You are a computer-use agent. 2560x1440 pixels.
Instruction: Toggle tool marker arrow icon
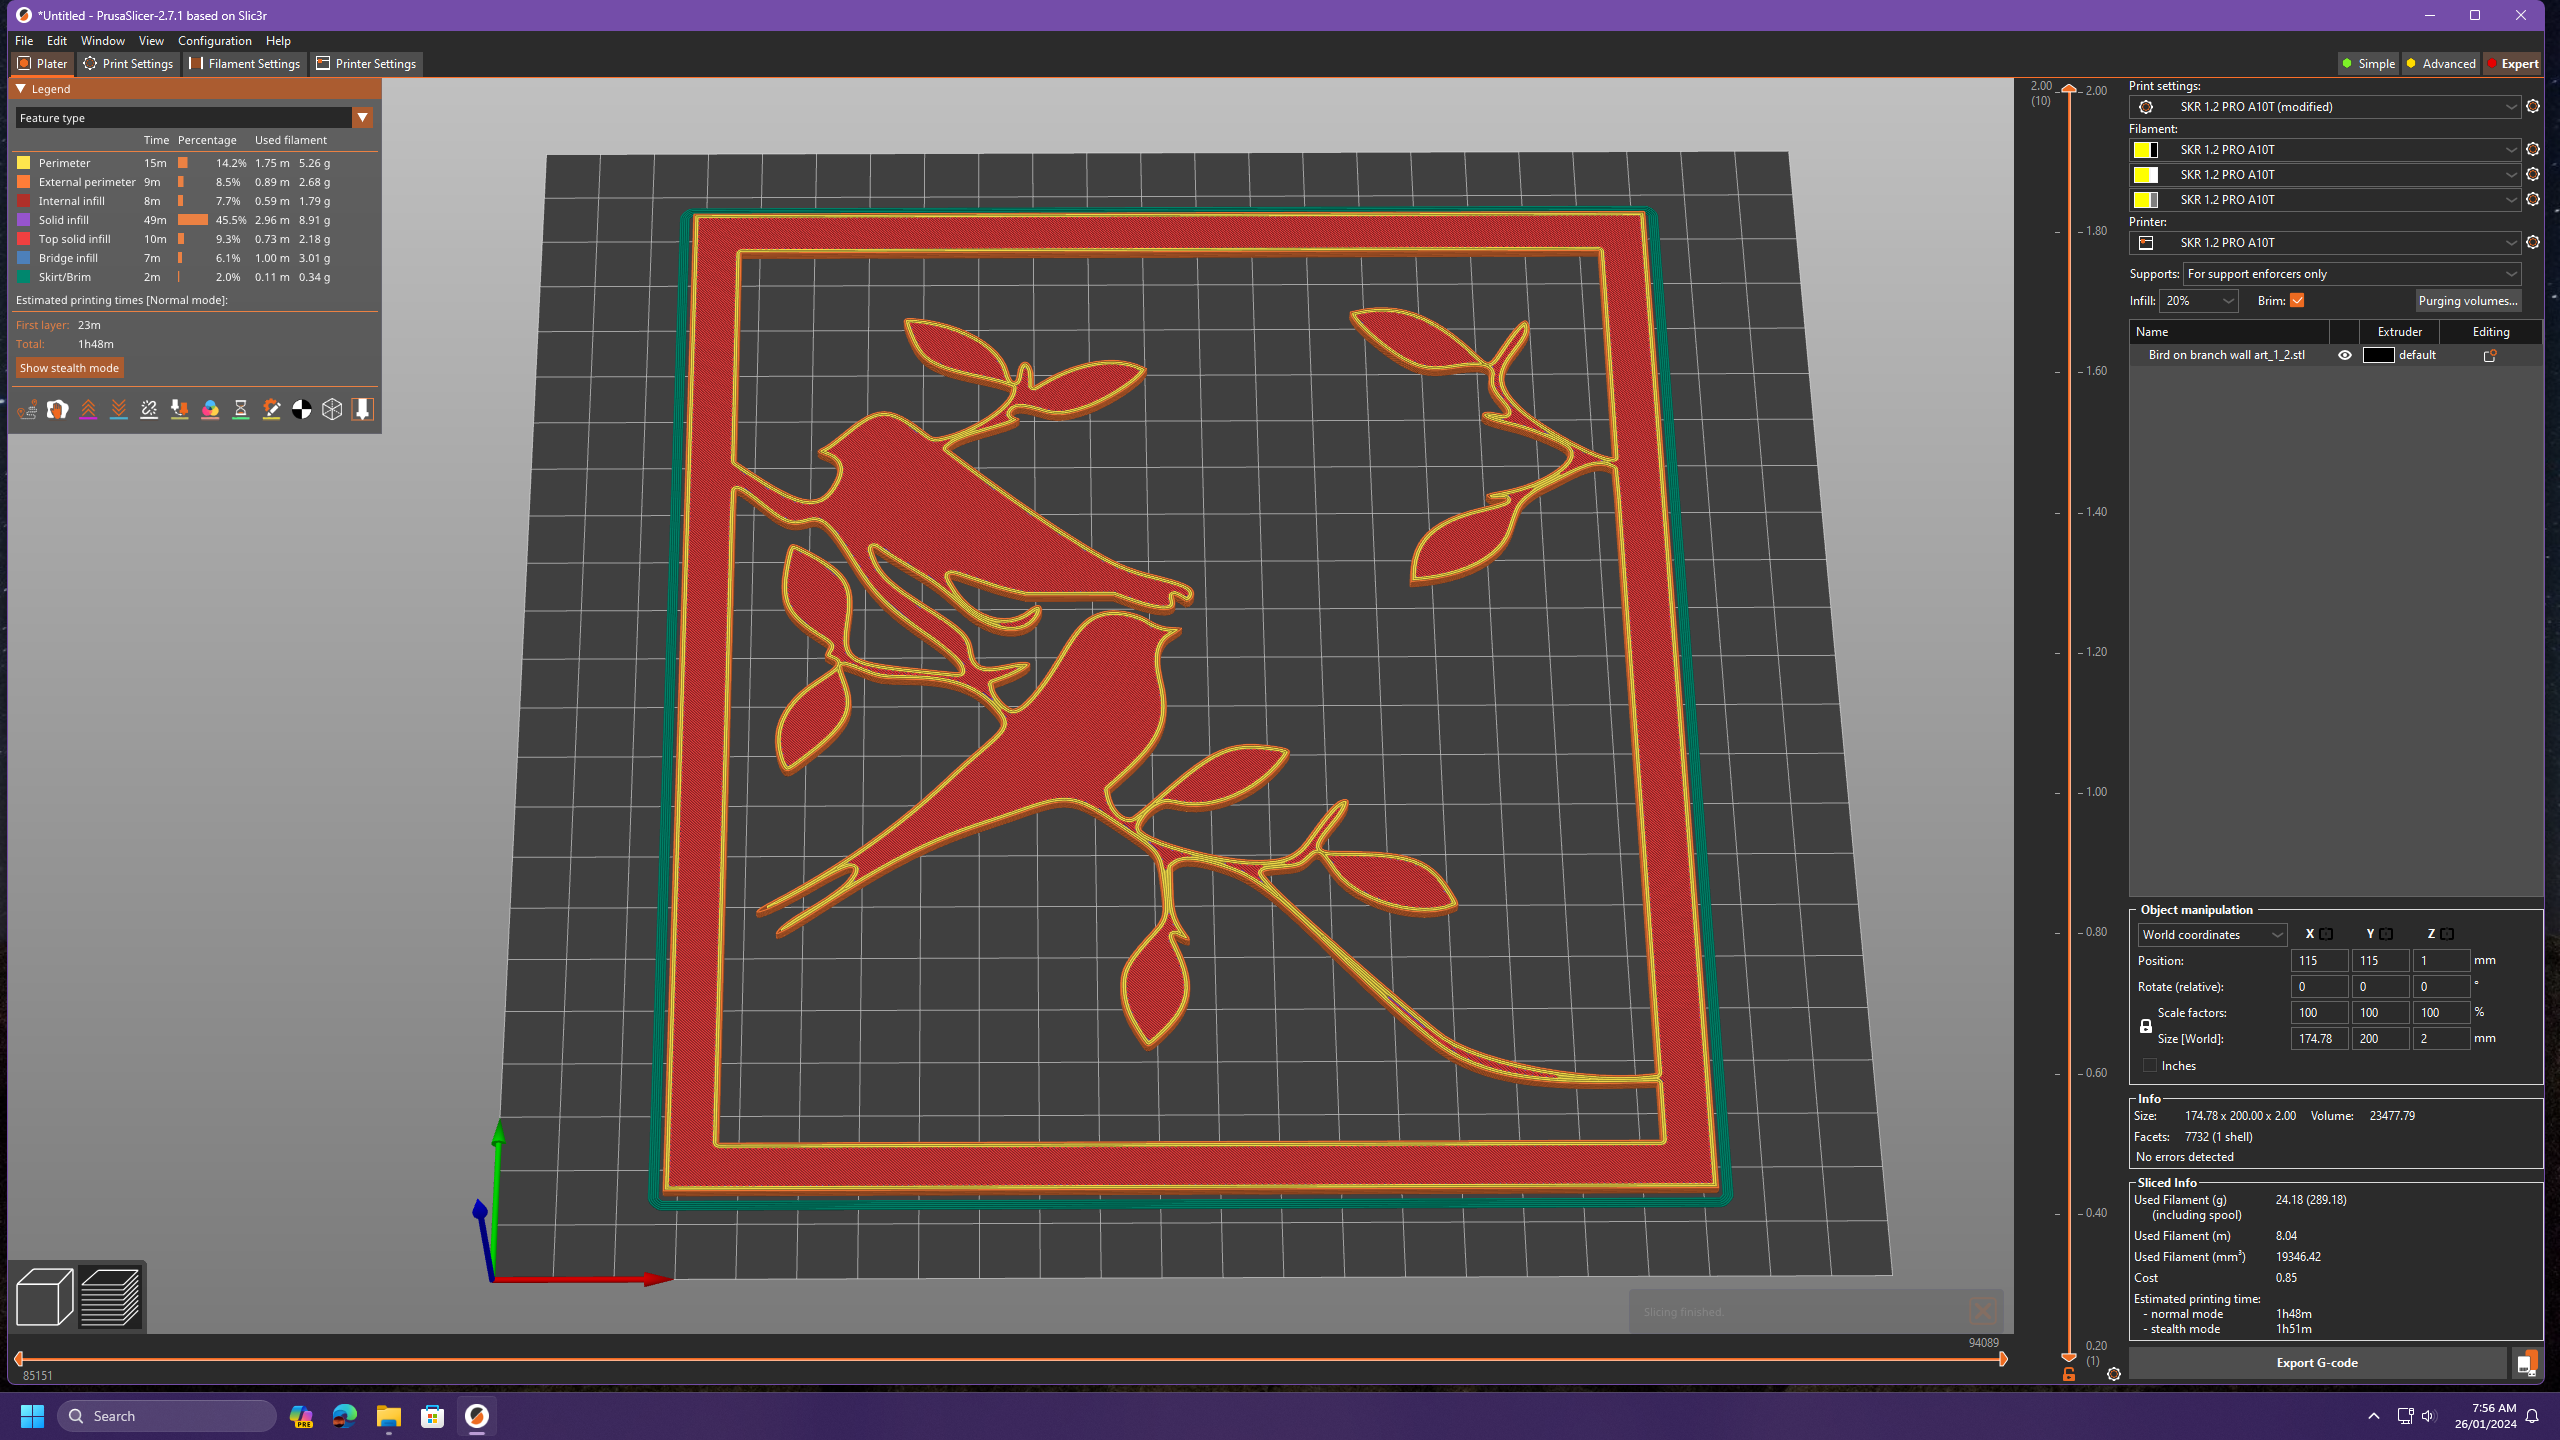point(363,409)
